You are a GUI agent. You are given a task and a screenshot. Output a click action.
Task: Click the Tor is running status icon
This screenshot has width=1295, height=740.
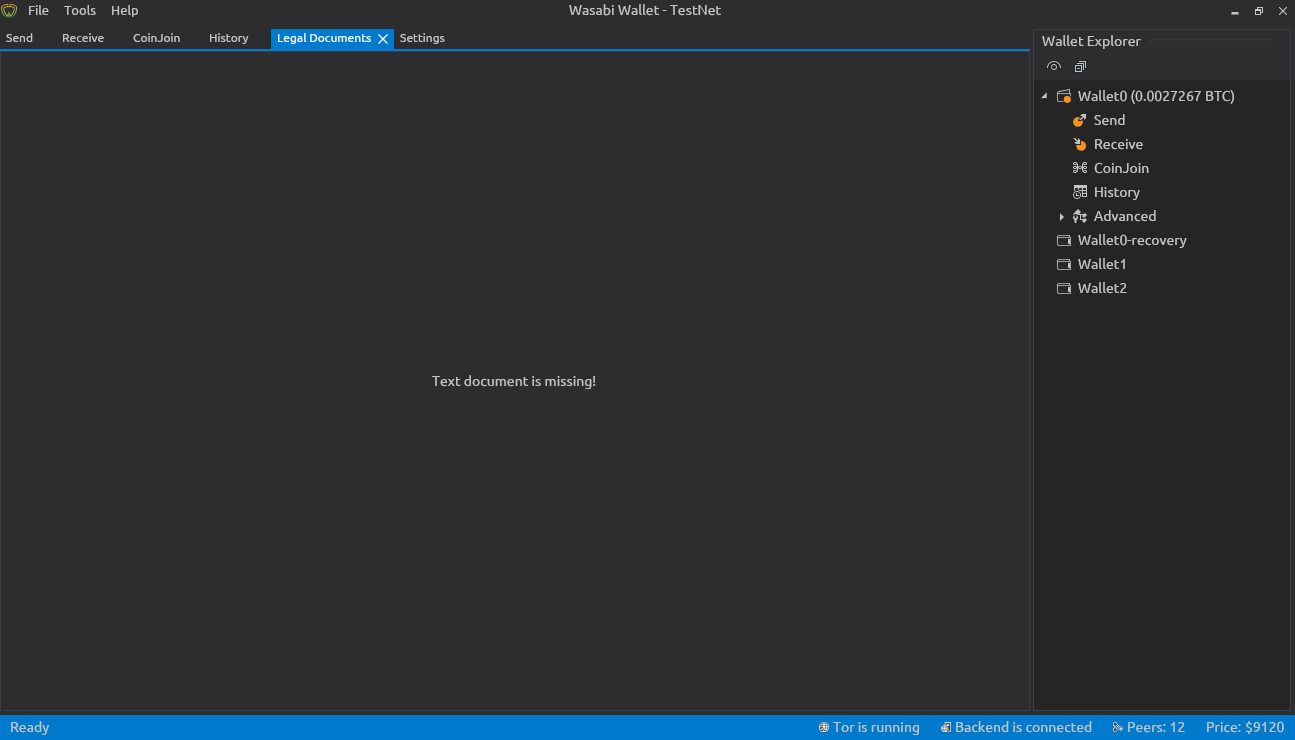823,727
